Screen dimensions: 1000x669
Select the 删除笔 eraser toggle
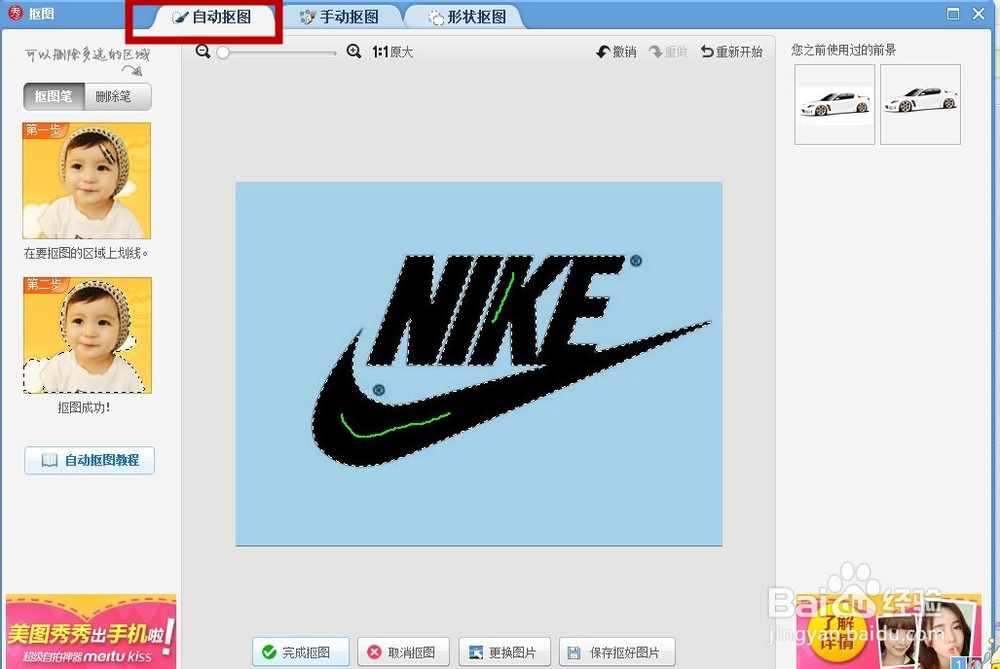118,97
